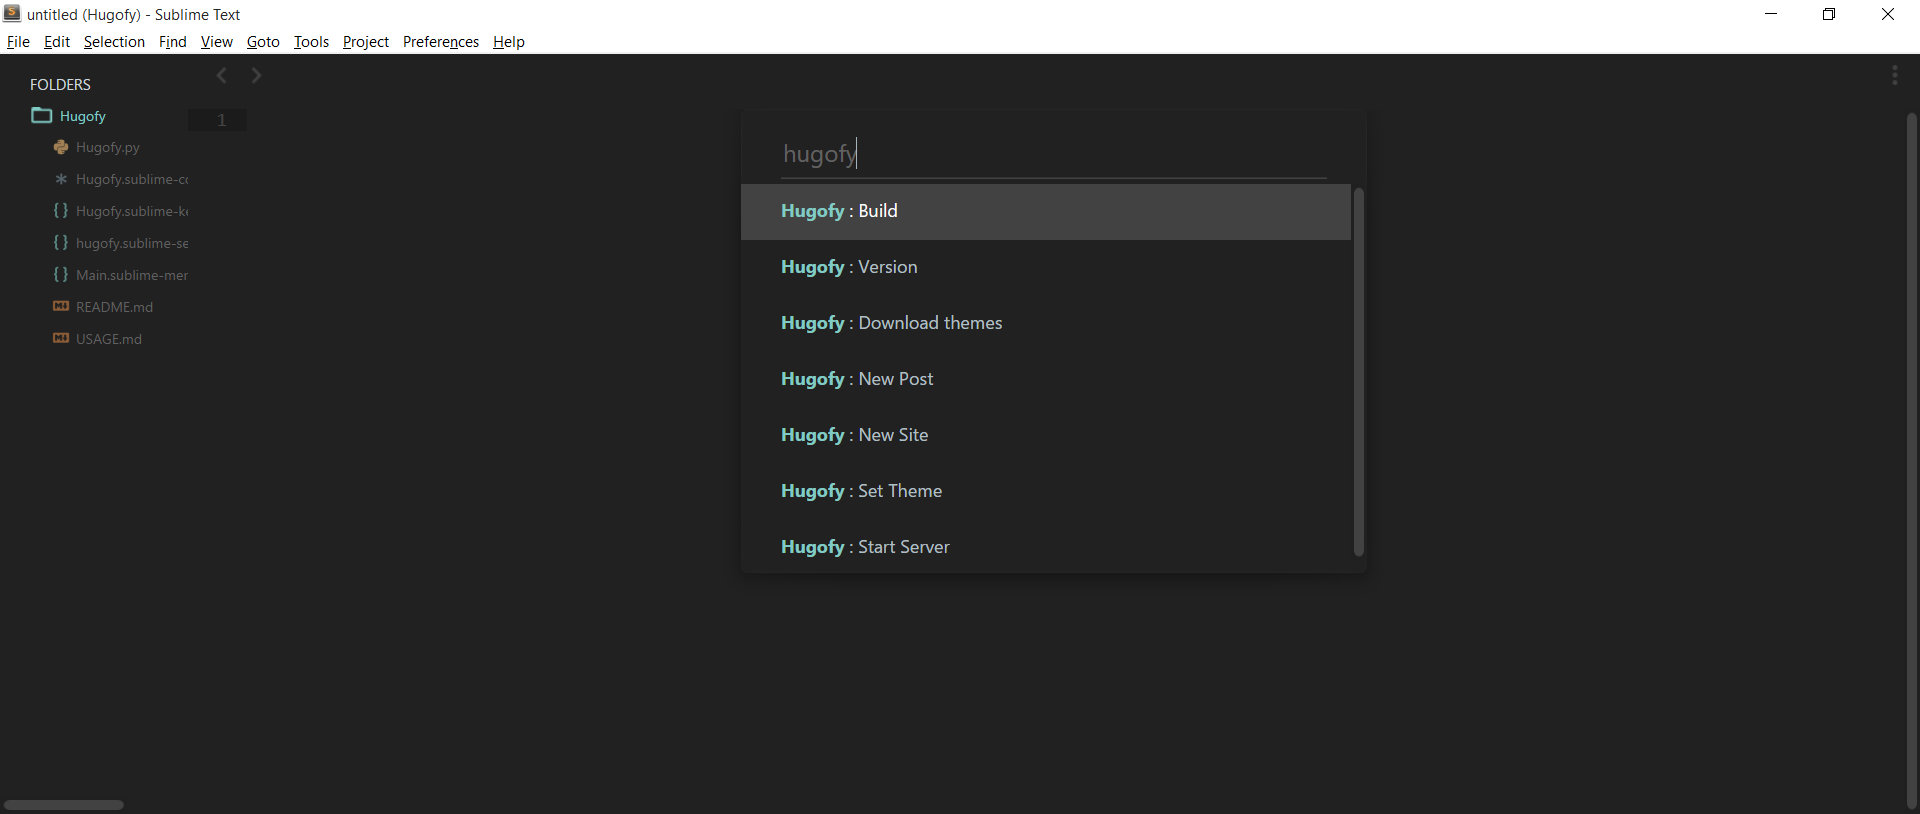Open the View menu
This screenshot has height=814, width=1920.
(216, 42)
